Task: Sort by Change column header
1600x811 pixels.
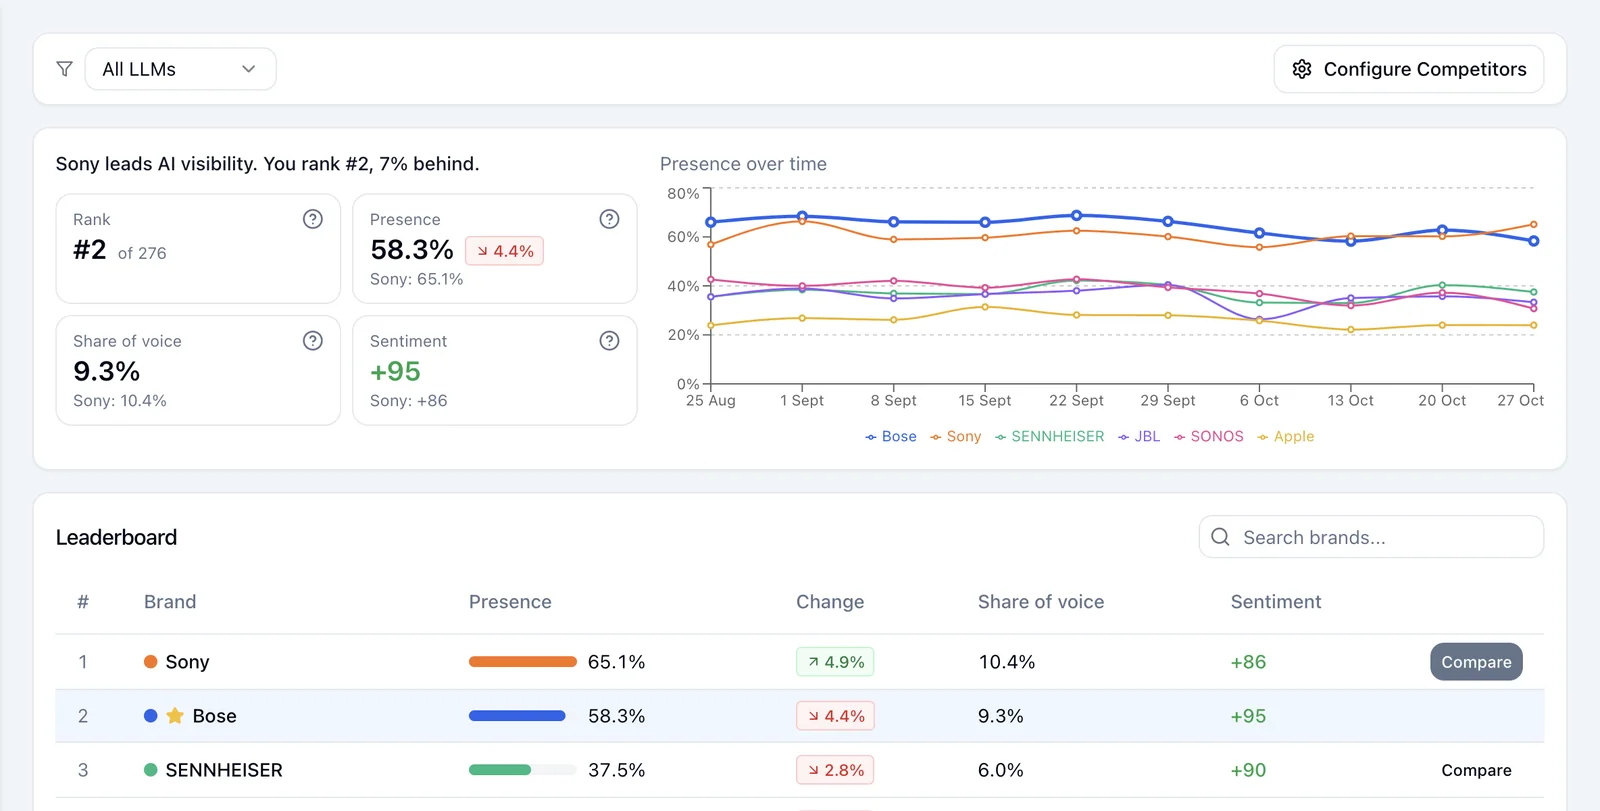Action: (830, 602)
